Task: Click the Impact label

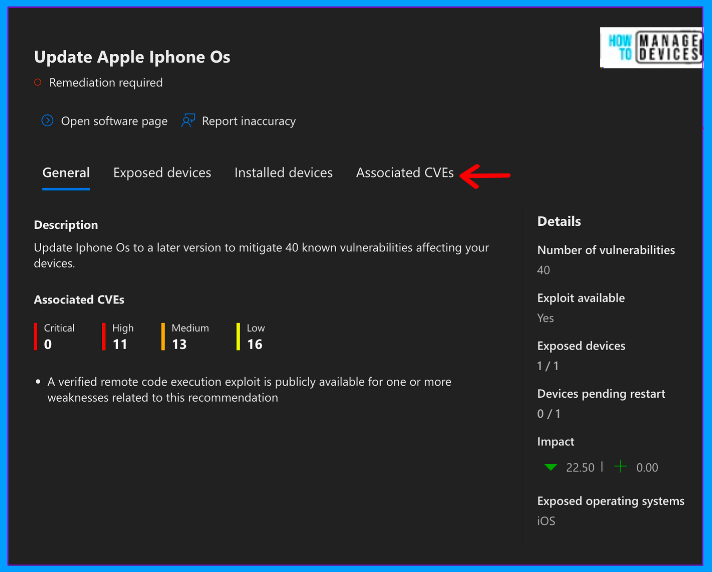Action: coord(555,442)
